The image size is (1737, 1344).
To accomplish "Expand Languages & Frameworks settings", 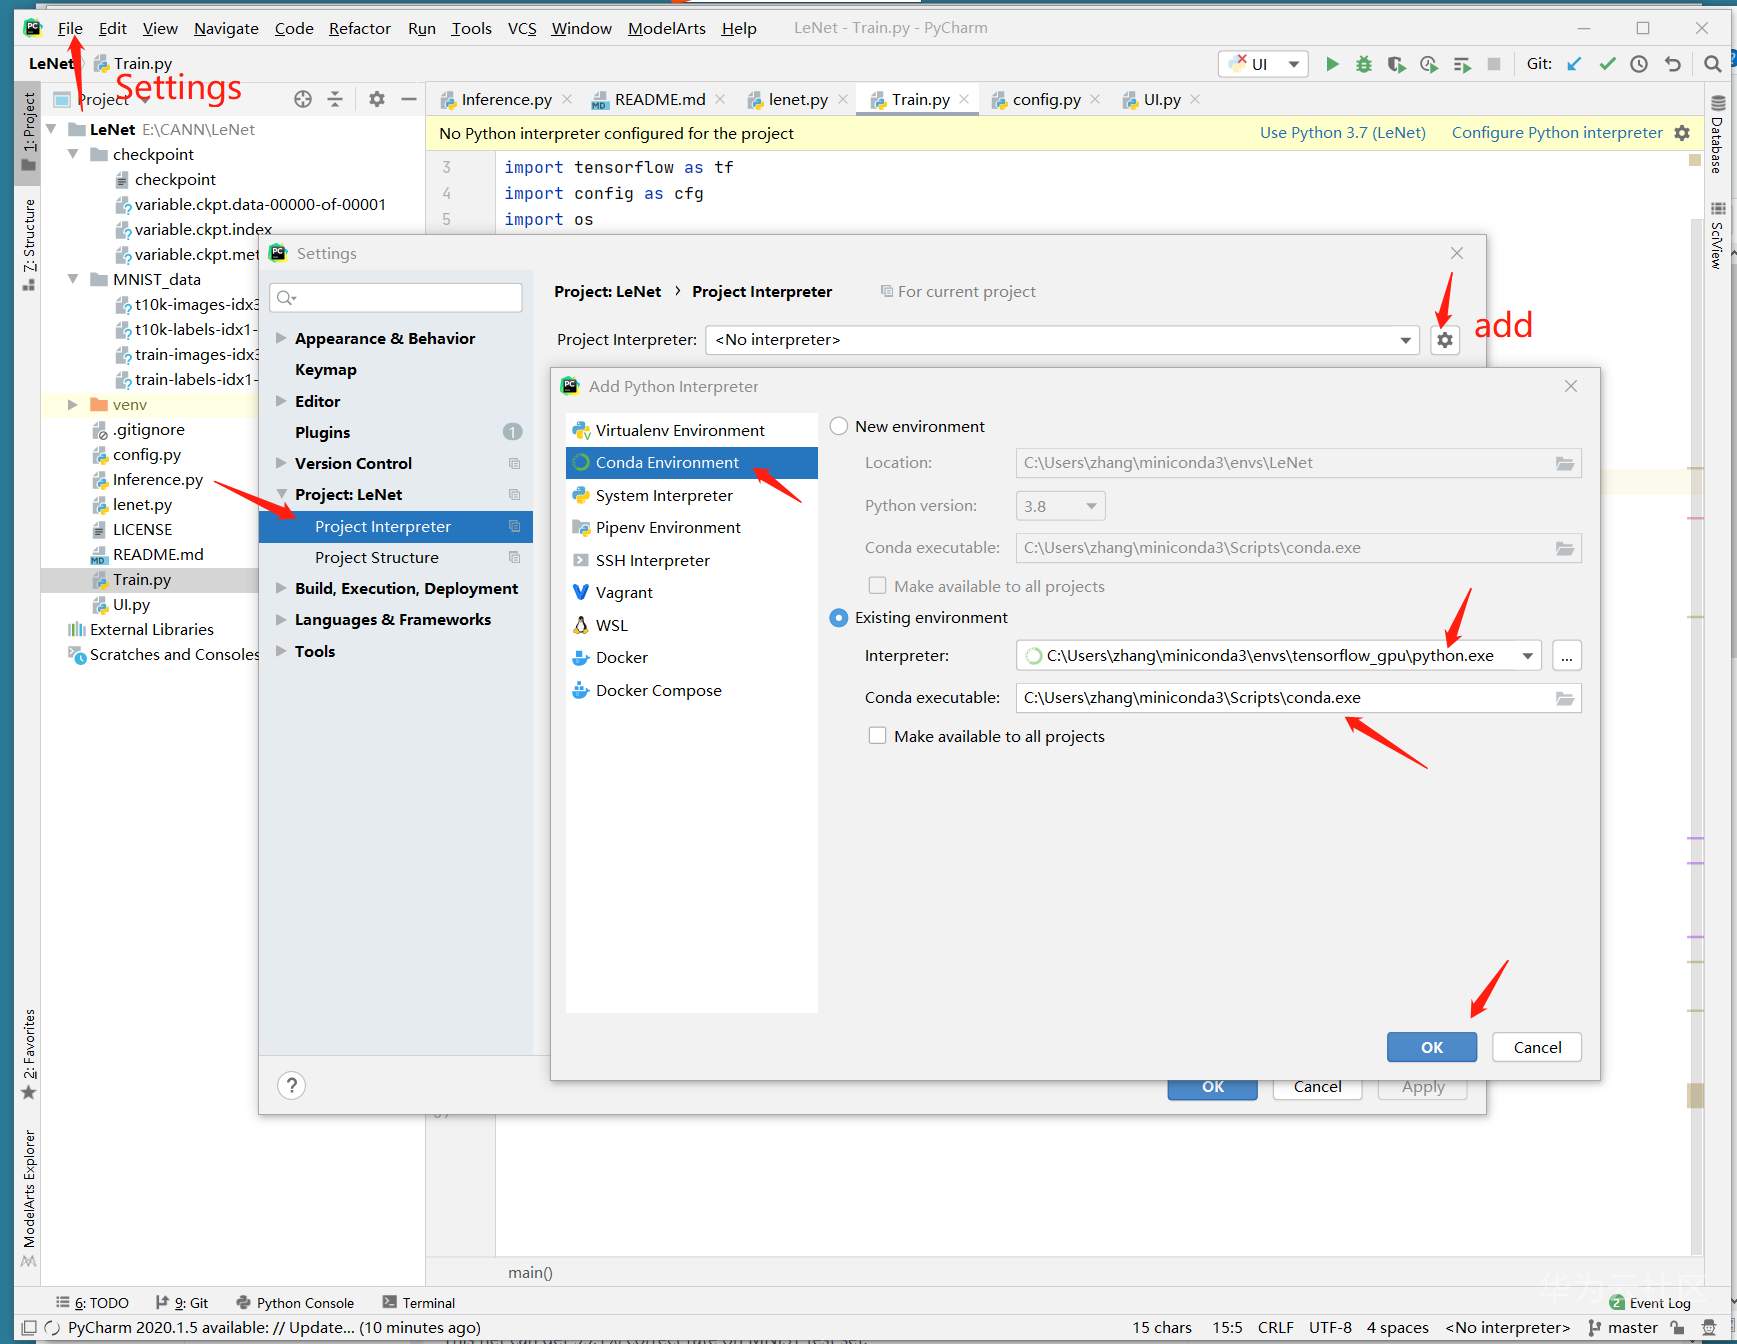I will pyautogui.click(x=281, y=619).
